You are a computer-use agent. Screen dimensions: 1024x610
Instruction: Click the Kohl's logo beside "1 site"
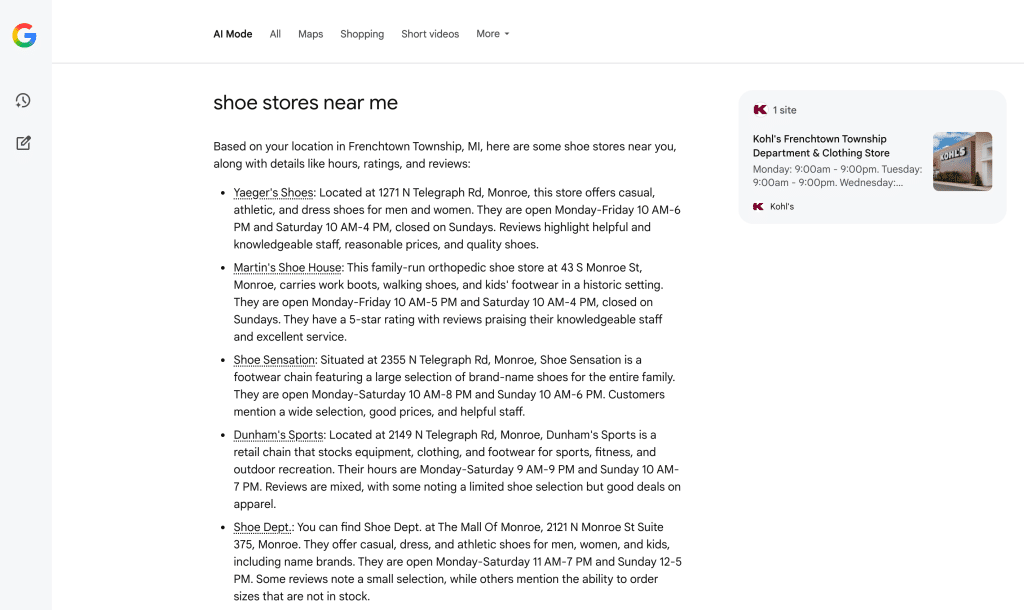click(760, 110)
